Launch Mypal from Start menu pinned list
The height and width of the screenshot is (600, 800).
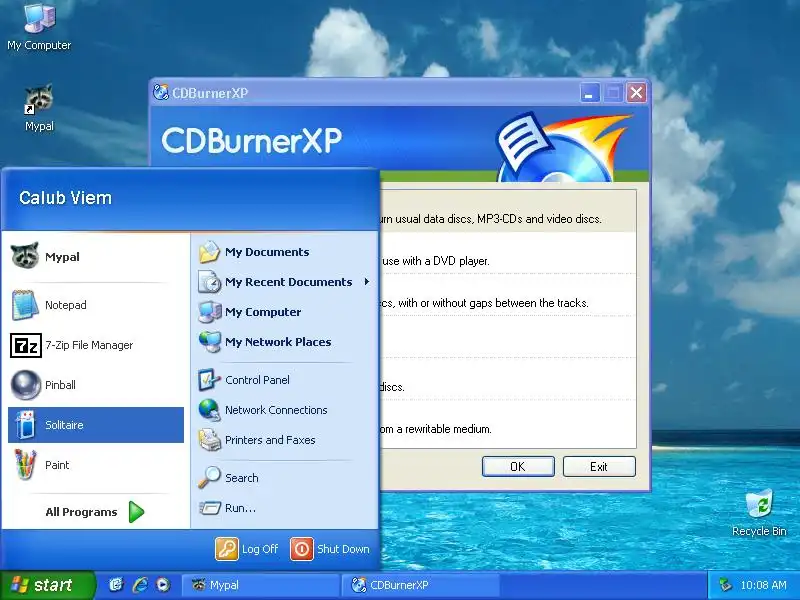[96, 257]
